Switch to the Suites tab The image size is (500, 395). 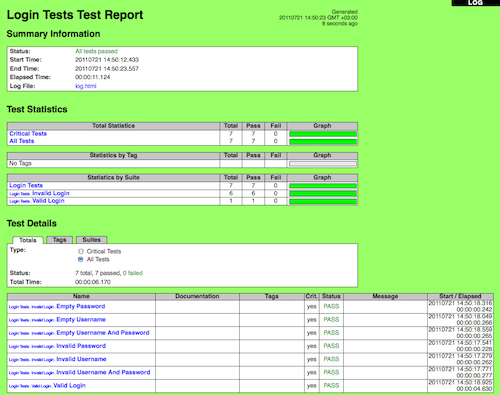[91, 240]
